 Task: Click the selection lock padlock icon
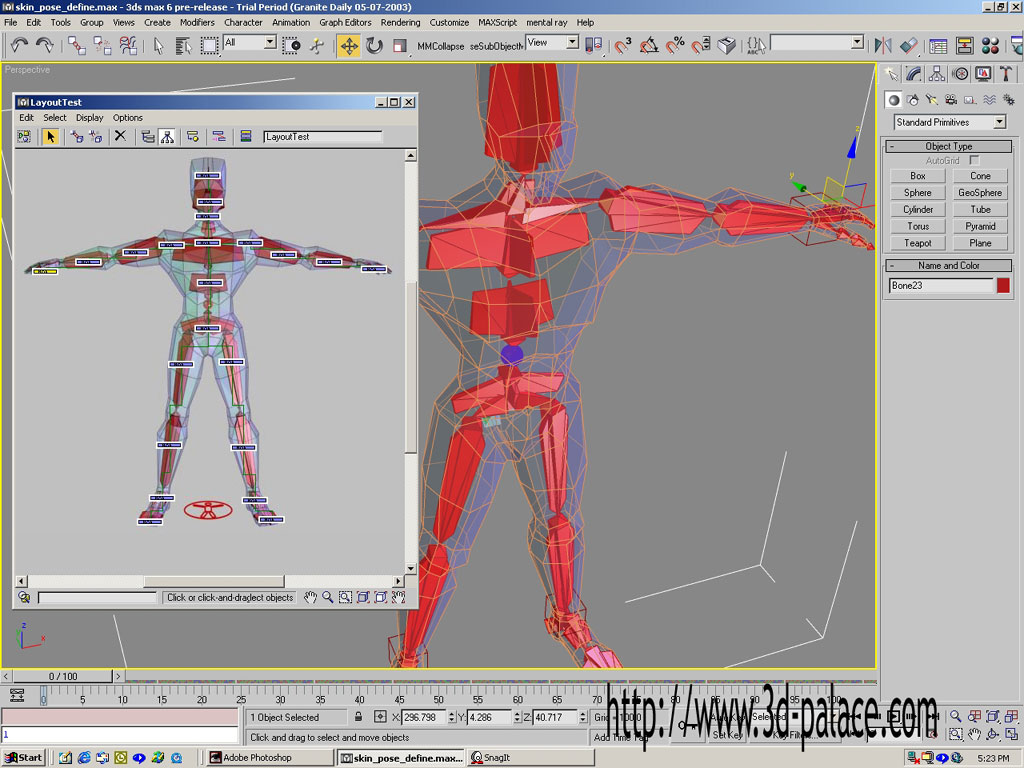pos(359,716)
